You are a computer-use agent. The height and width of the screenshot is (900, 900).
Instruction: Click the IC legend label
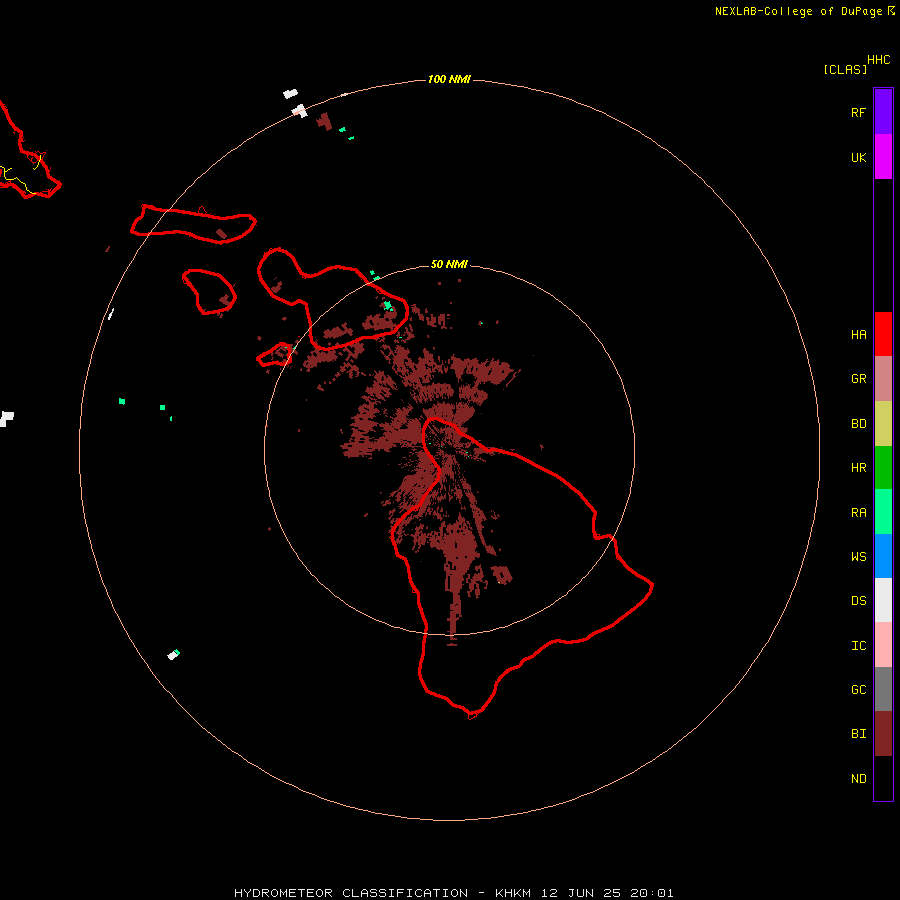coord(858,646)
